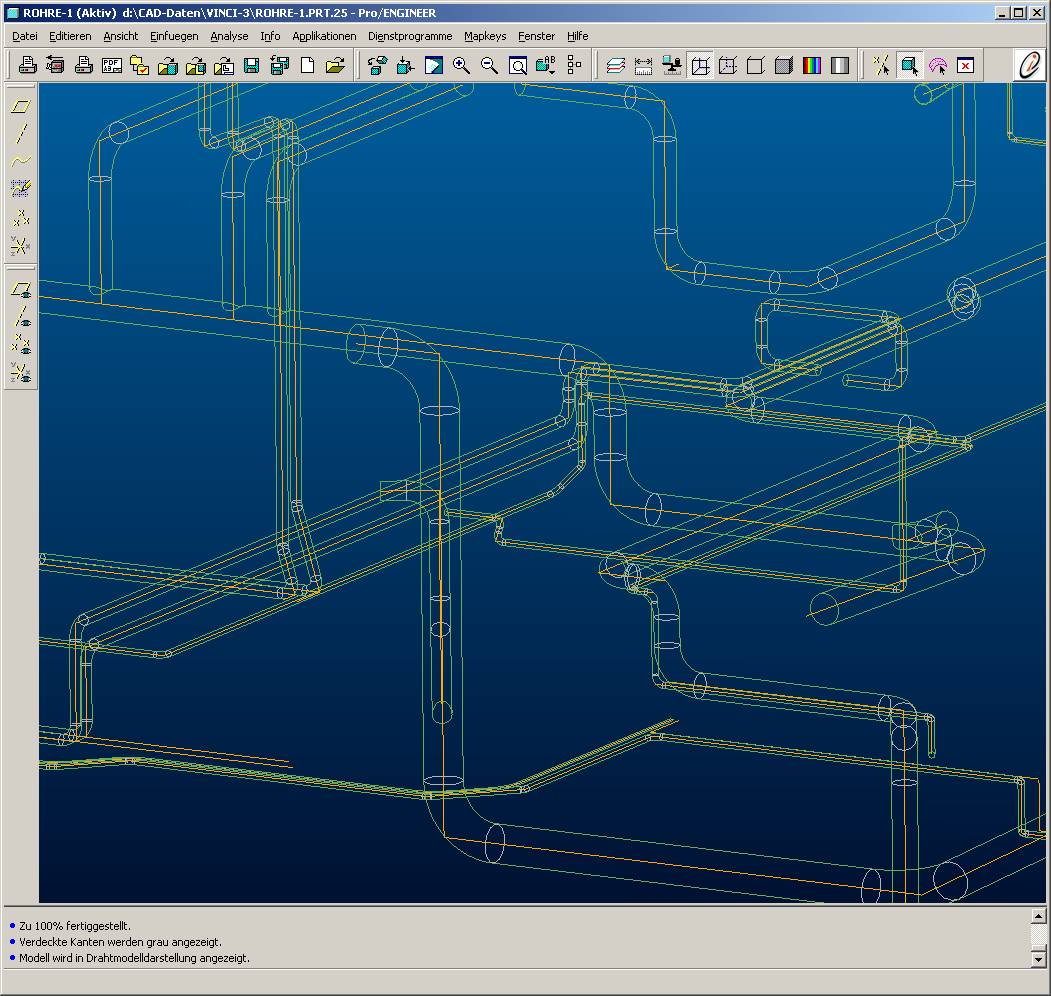Click message 'Verdeckte Kanten werden grau angezeigt.'
This screenshot has height=996, width=1051.
click(x=121, y=942)
